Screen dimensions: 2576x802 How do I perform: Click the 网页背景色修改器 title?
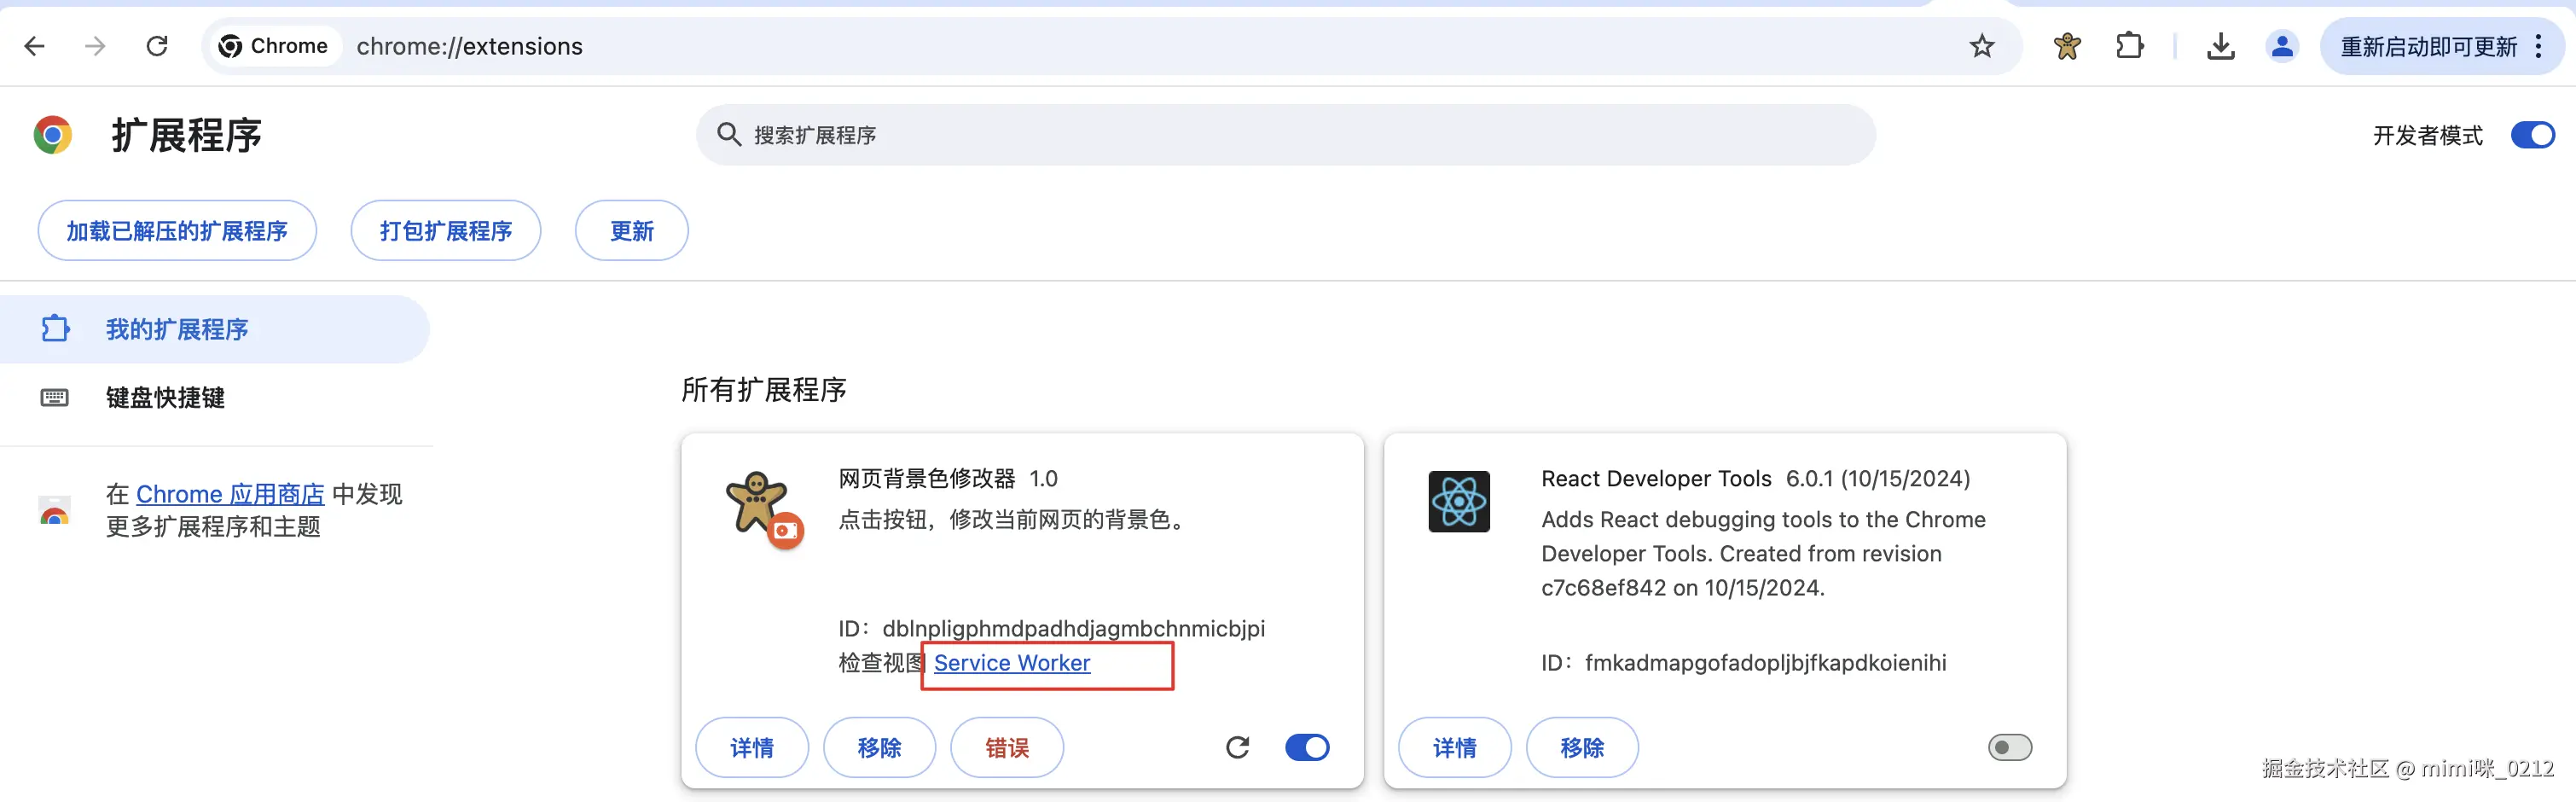[927, 479]
